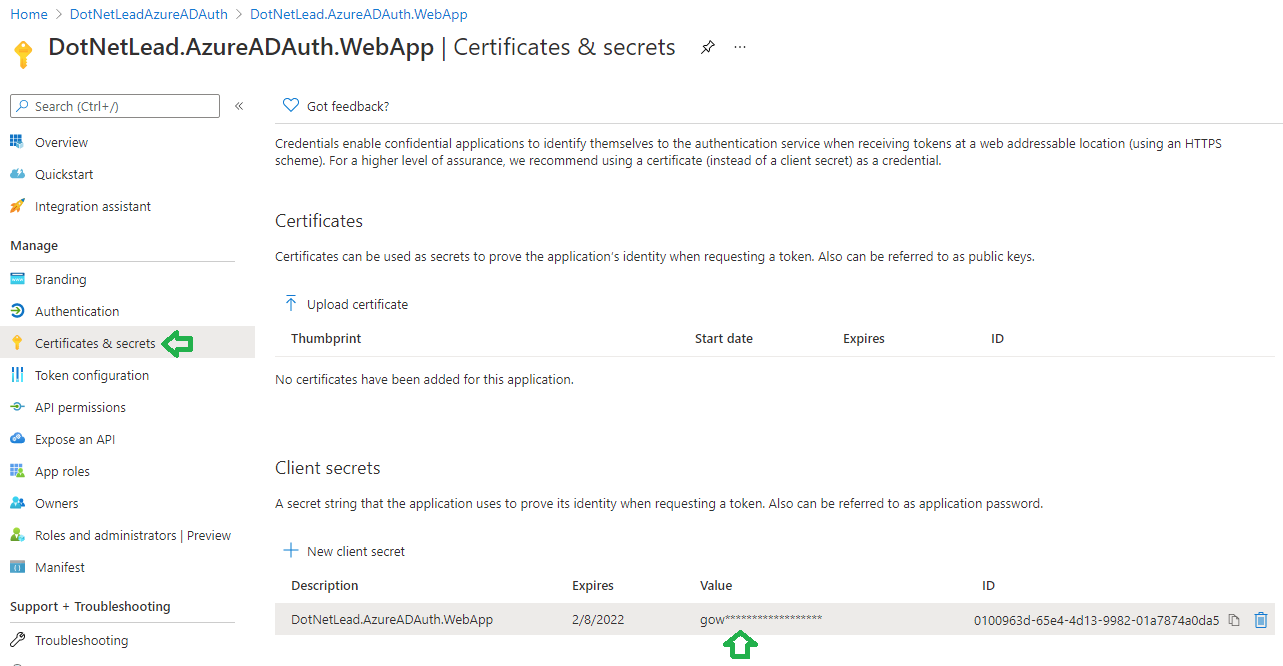Click the client secrets ID column header
The width and height of the screenshot is (1283, 666).
[989, 586]
